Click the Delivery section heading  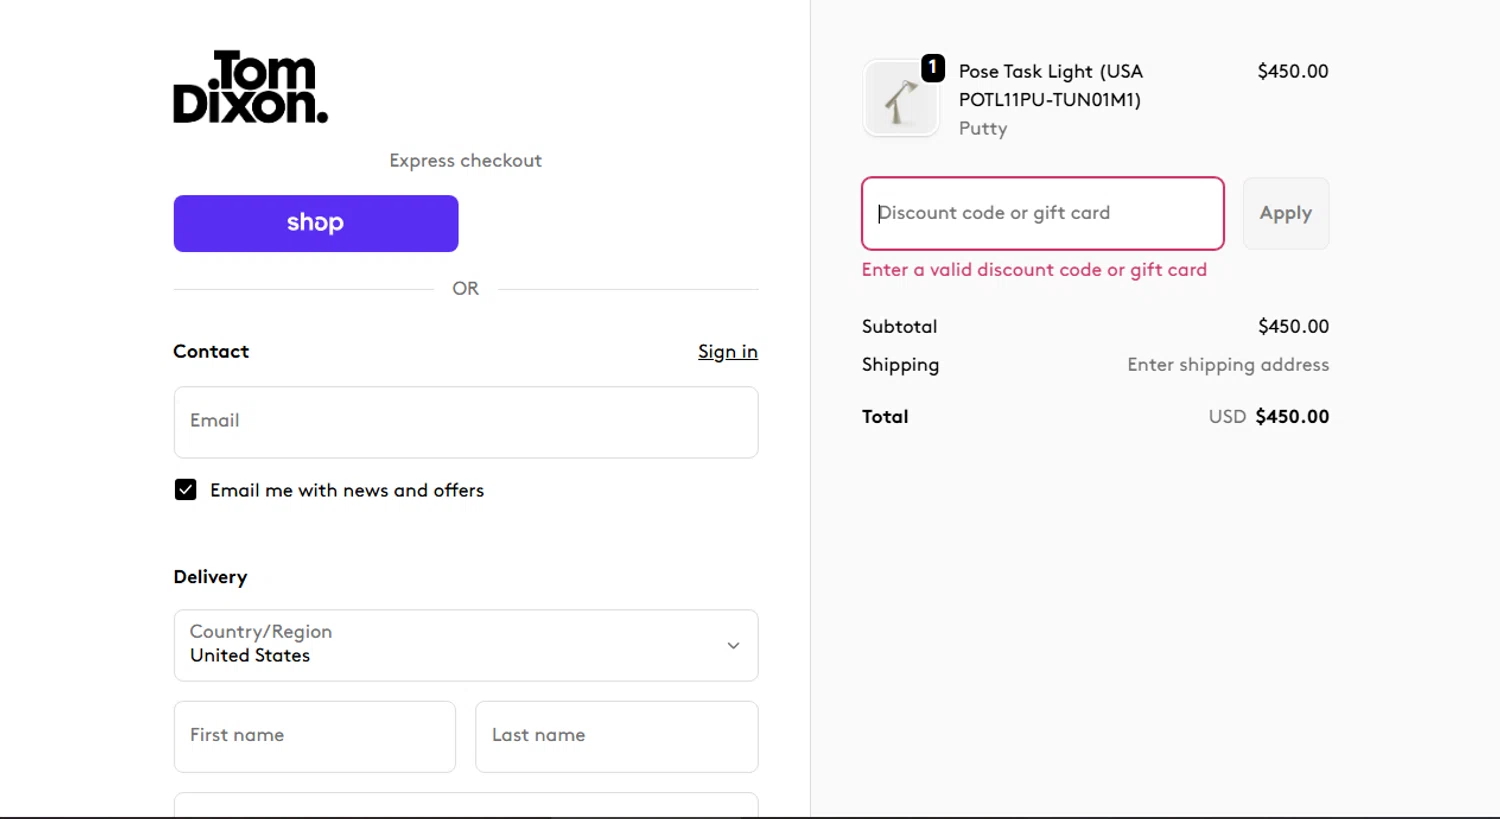tap(210, 577)
